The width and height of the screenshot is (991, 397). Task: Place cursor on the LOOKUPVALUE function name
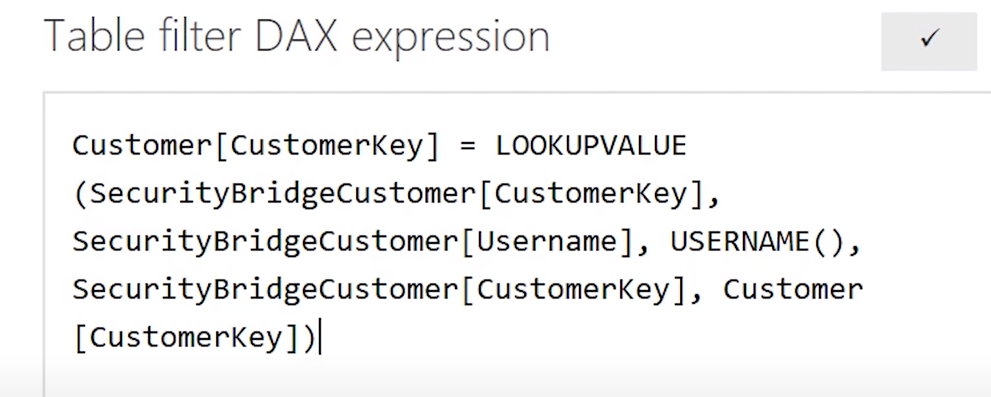(591, 146)
